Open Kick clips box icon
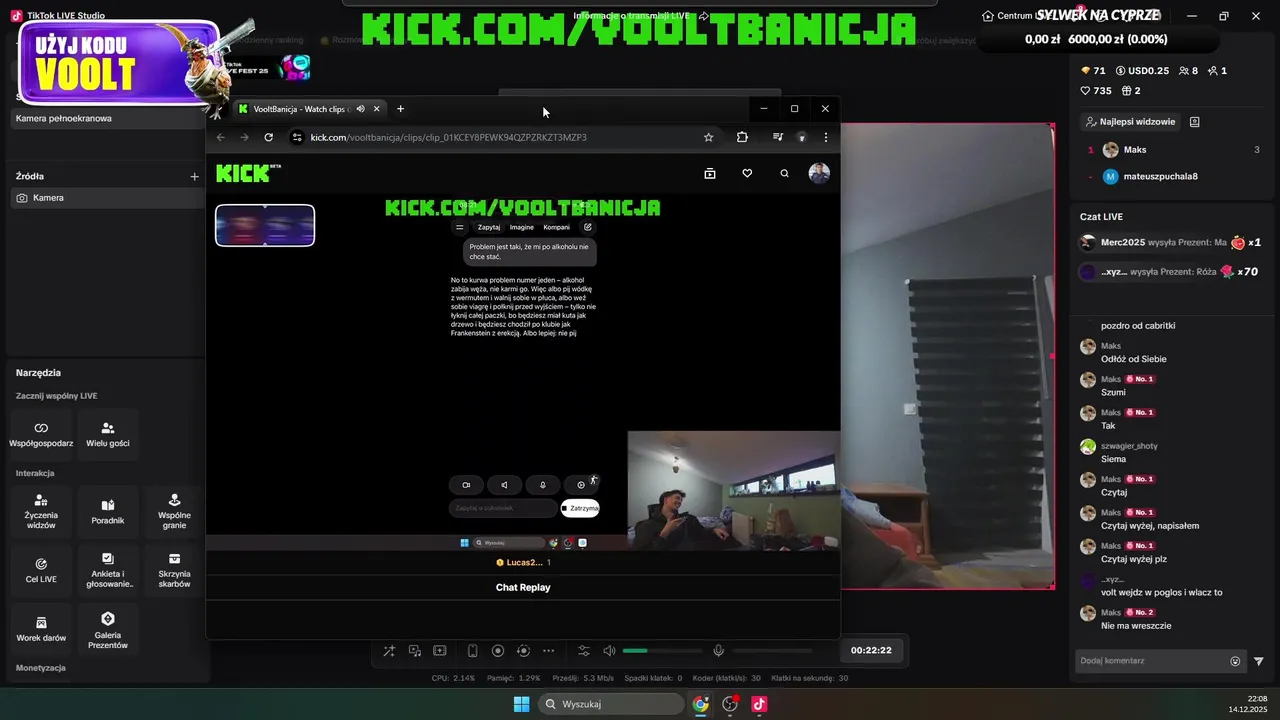Image resolution: width=1280 pixels, height=720 pixels. (710, 173)
